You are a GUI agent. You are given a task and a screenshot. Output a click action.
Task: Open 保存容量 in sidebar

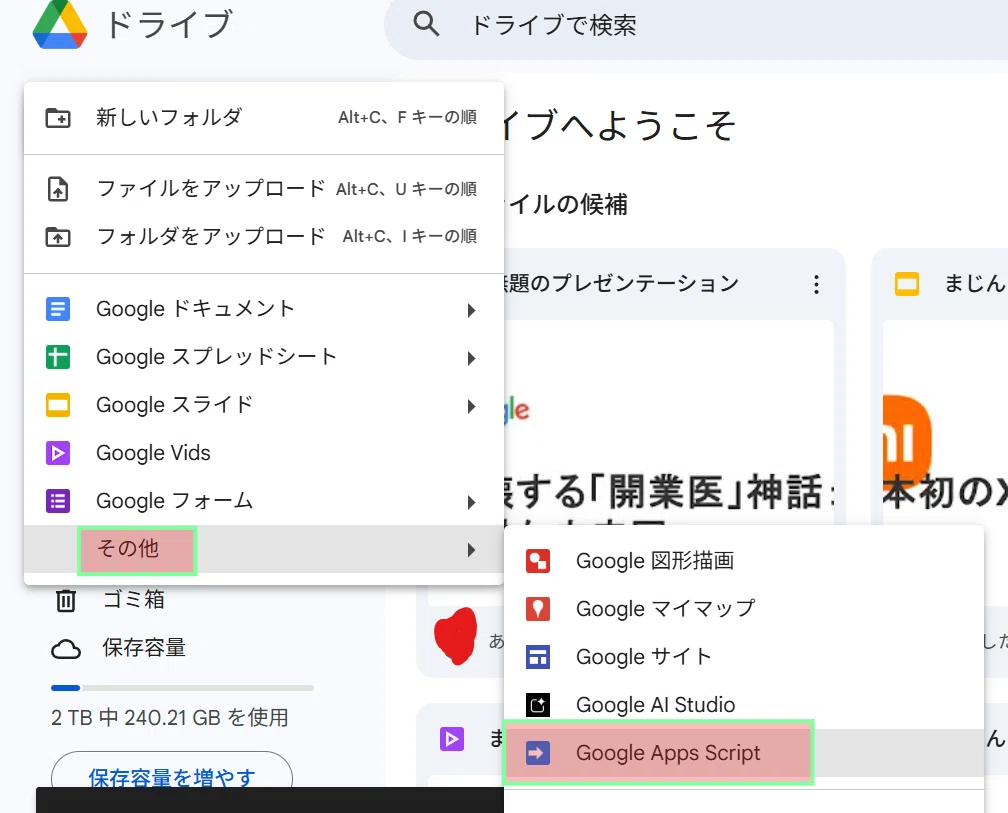click(x=143, y=648)
